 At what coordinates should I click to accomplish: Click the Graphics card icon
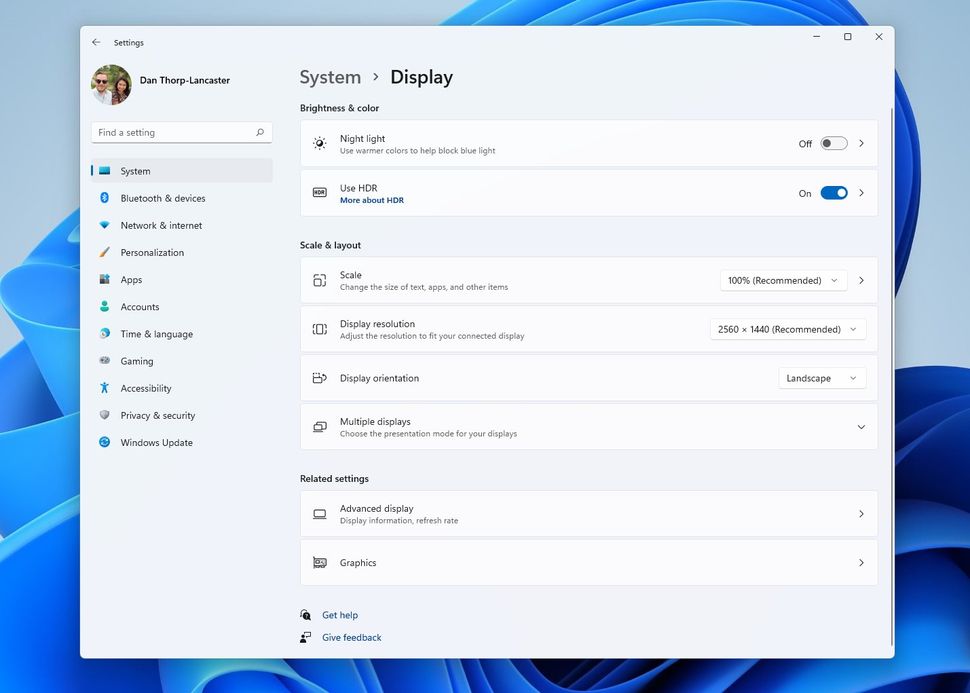click(319, 563)
